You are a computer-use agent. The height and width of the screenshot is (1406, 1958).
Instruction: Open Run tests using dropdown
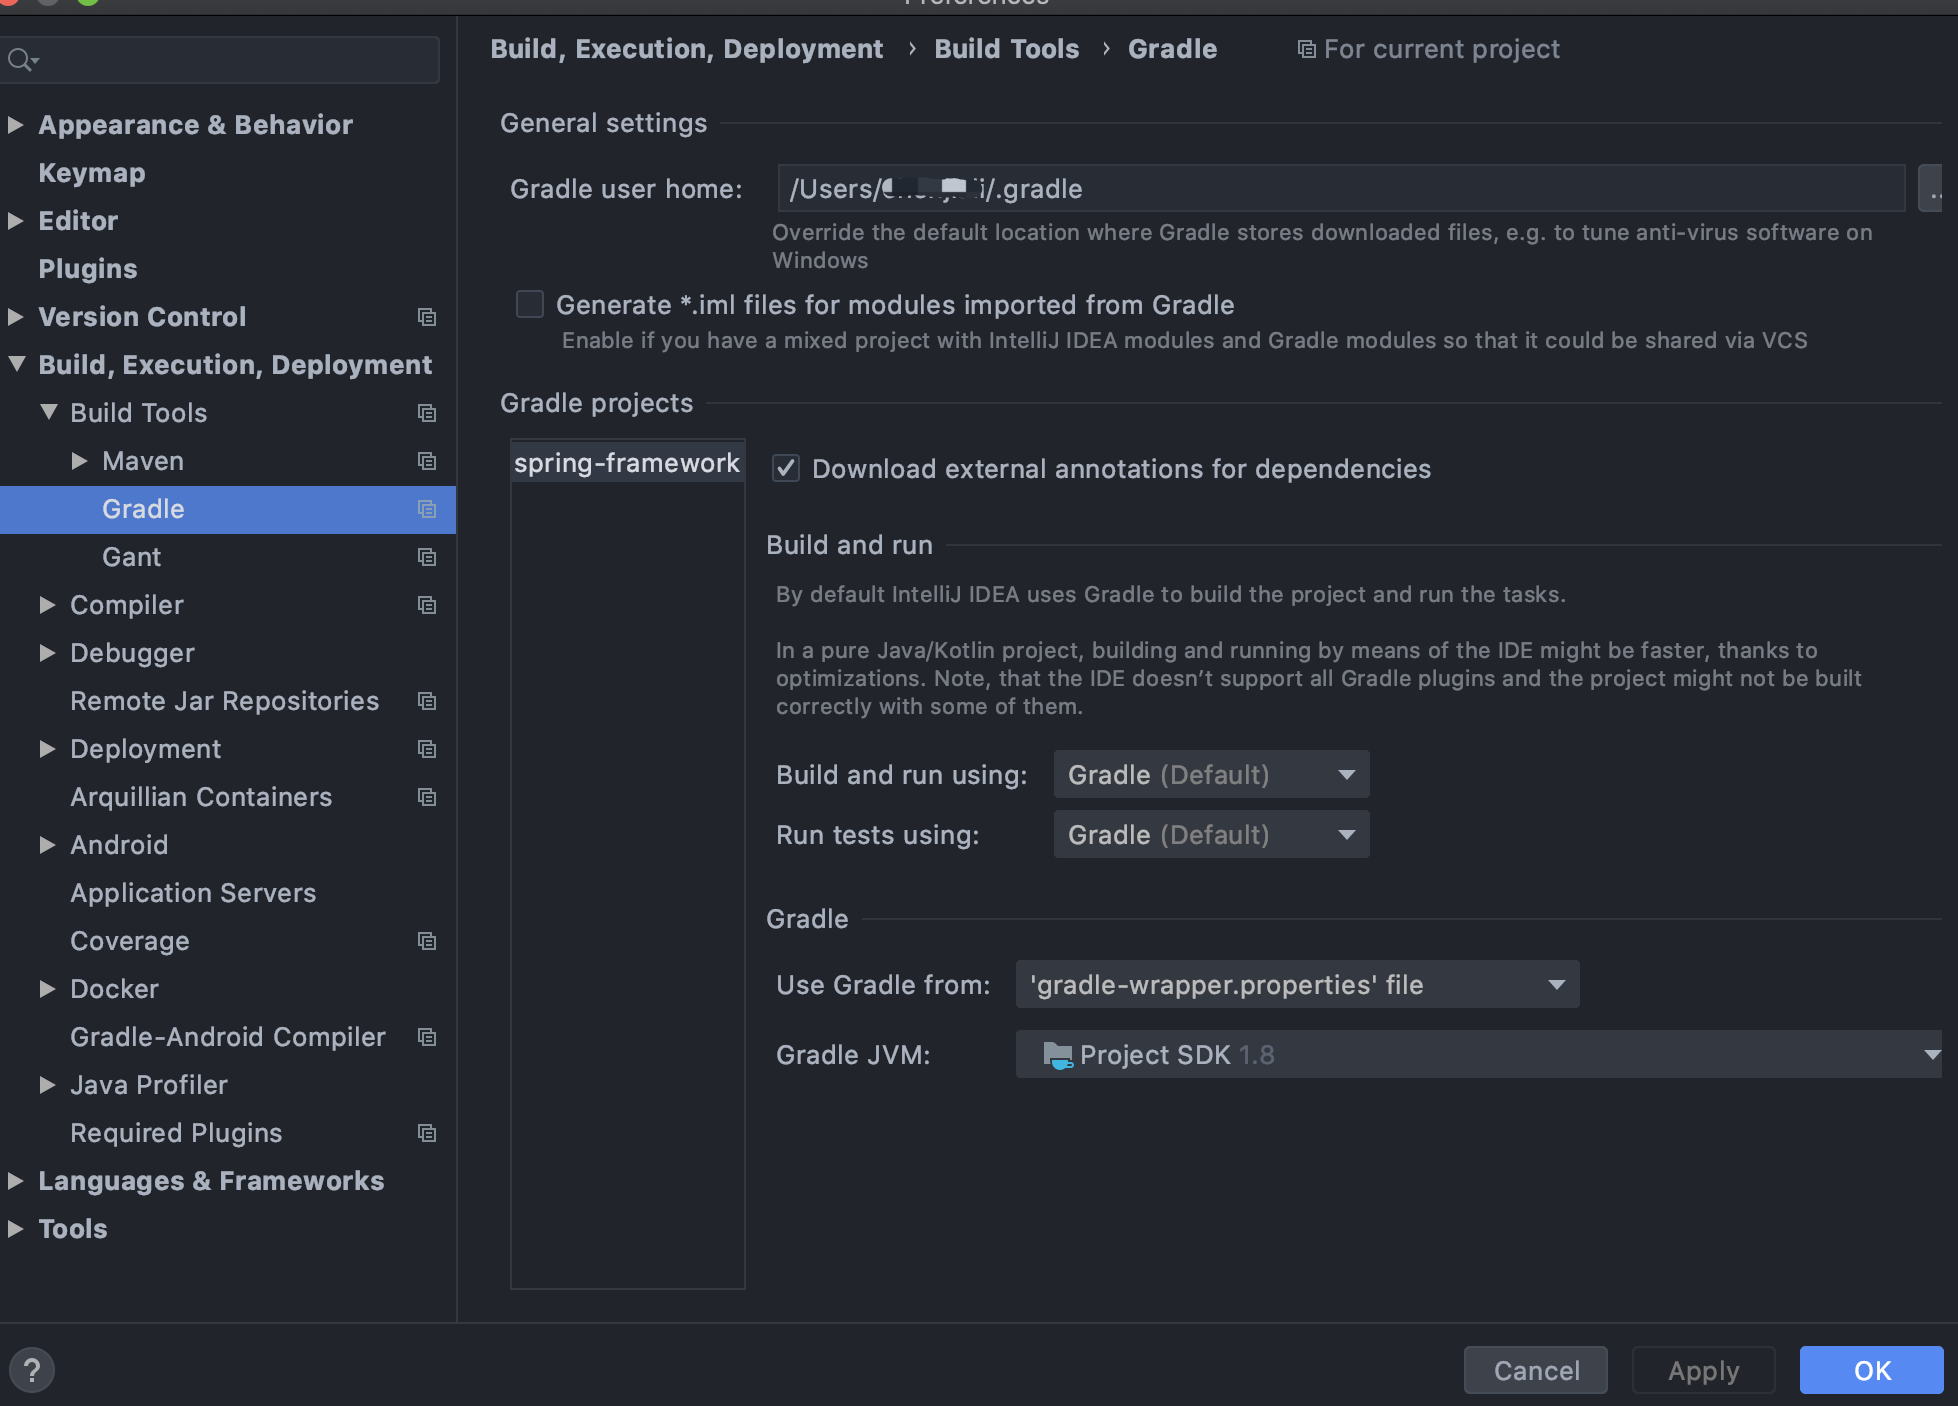[x=1211, y=835]
